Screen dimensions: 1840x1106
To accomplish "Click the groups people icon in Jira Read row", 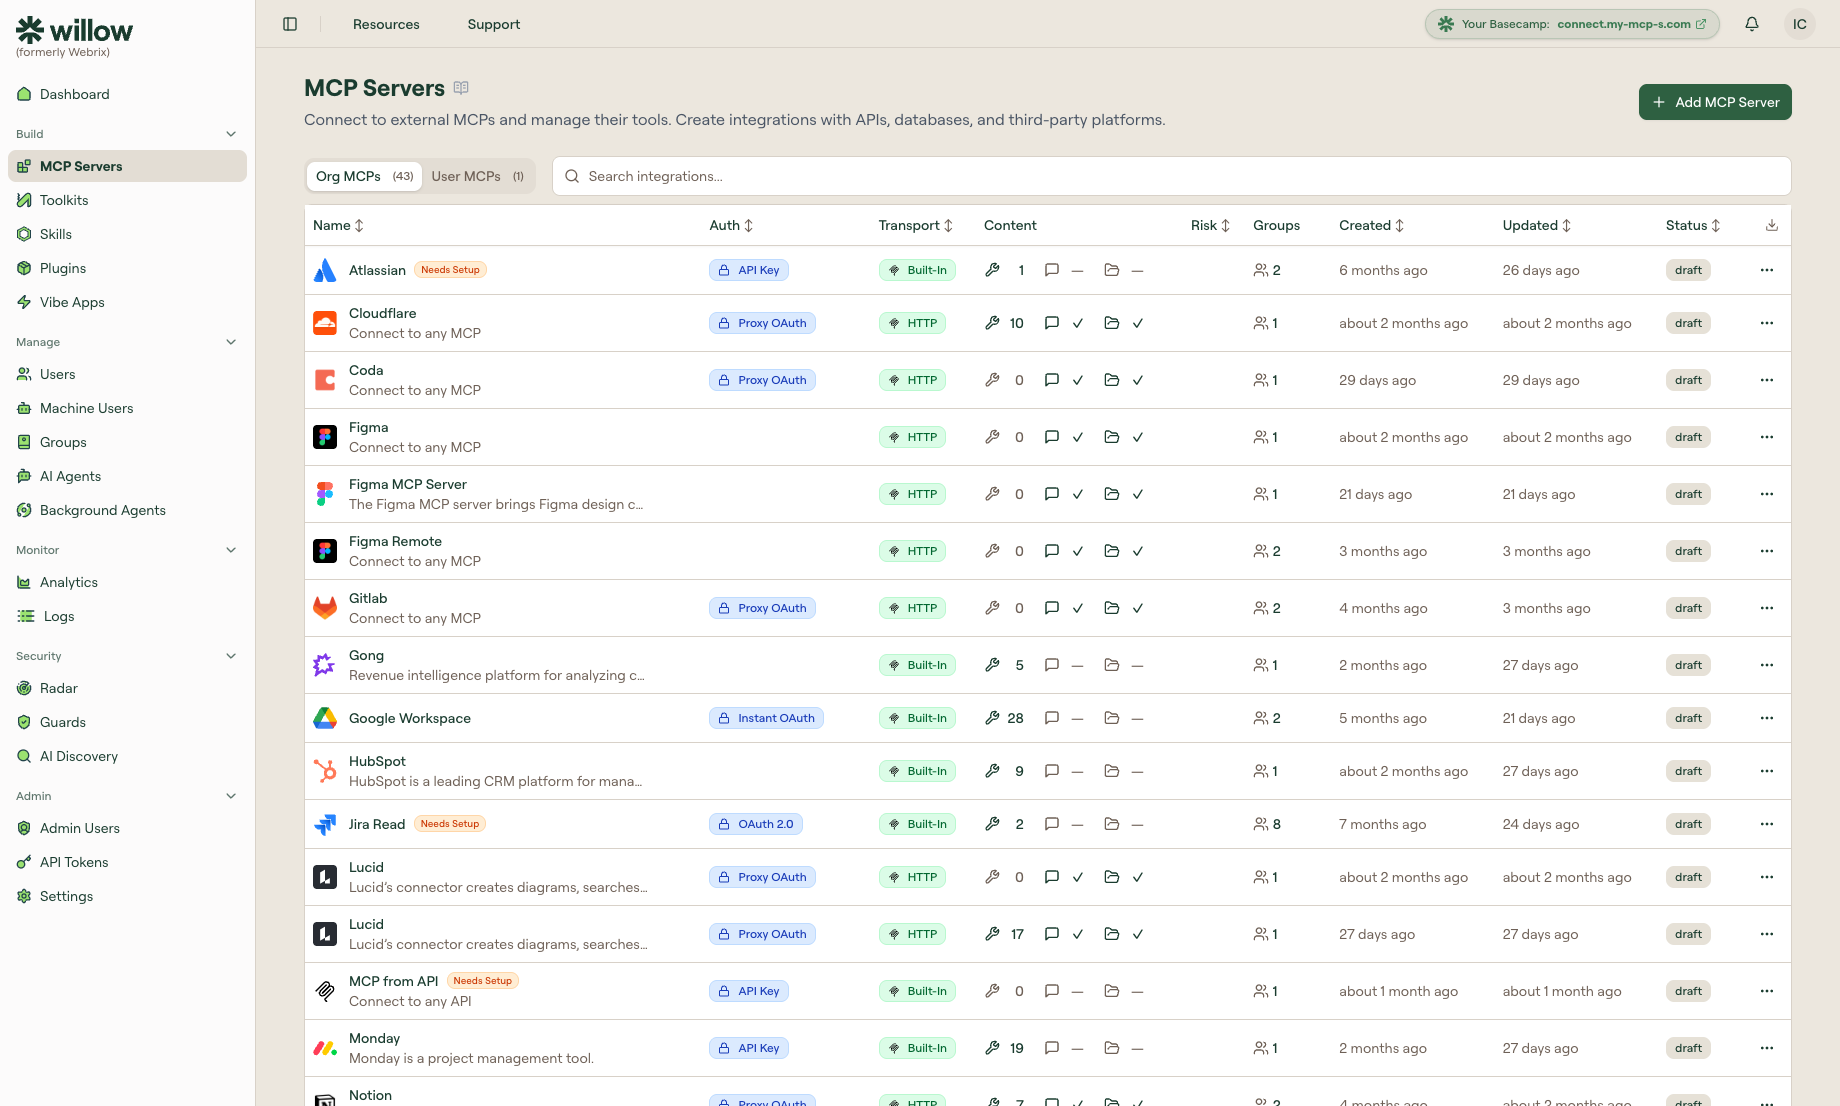I will pos(1261,824).
